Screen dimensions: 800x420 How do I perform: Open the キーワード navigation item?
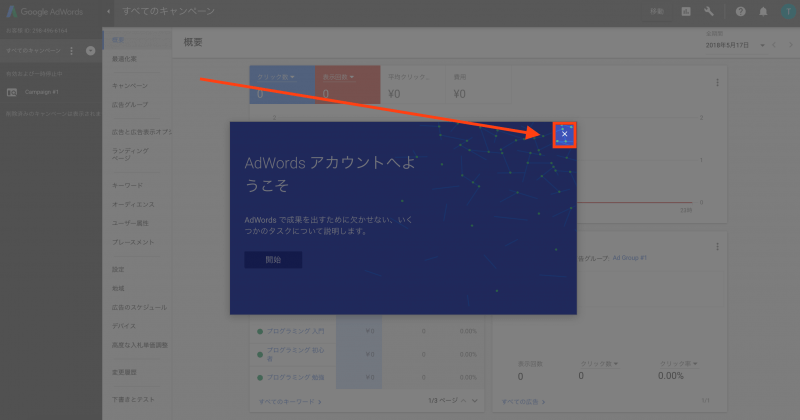coord(127,185)
